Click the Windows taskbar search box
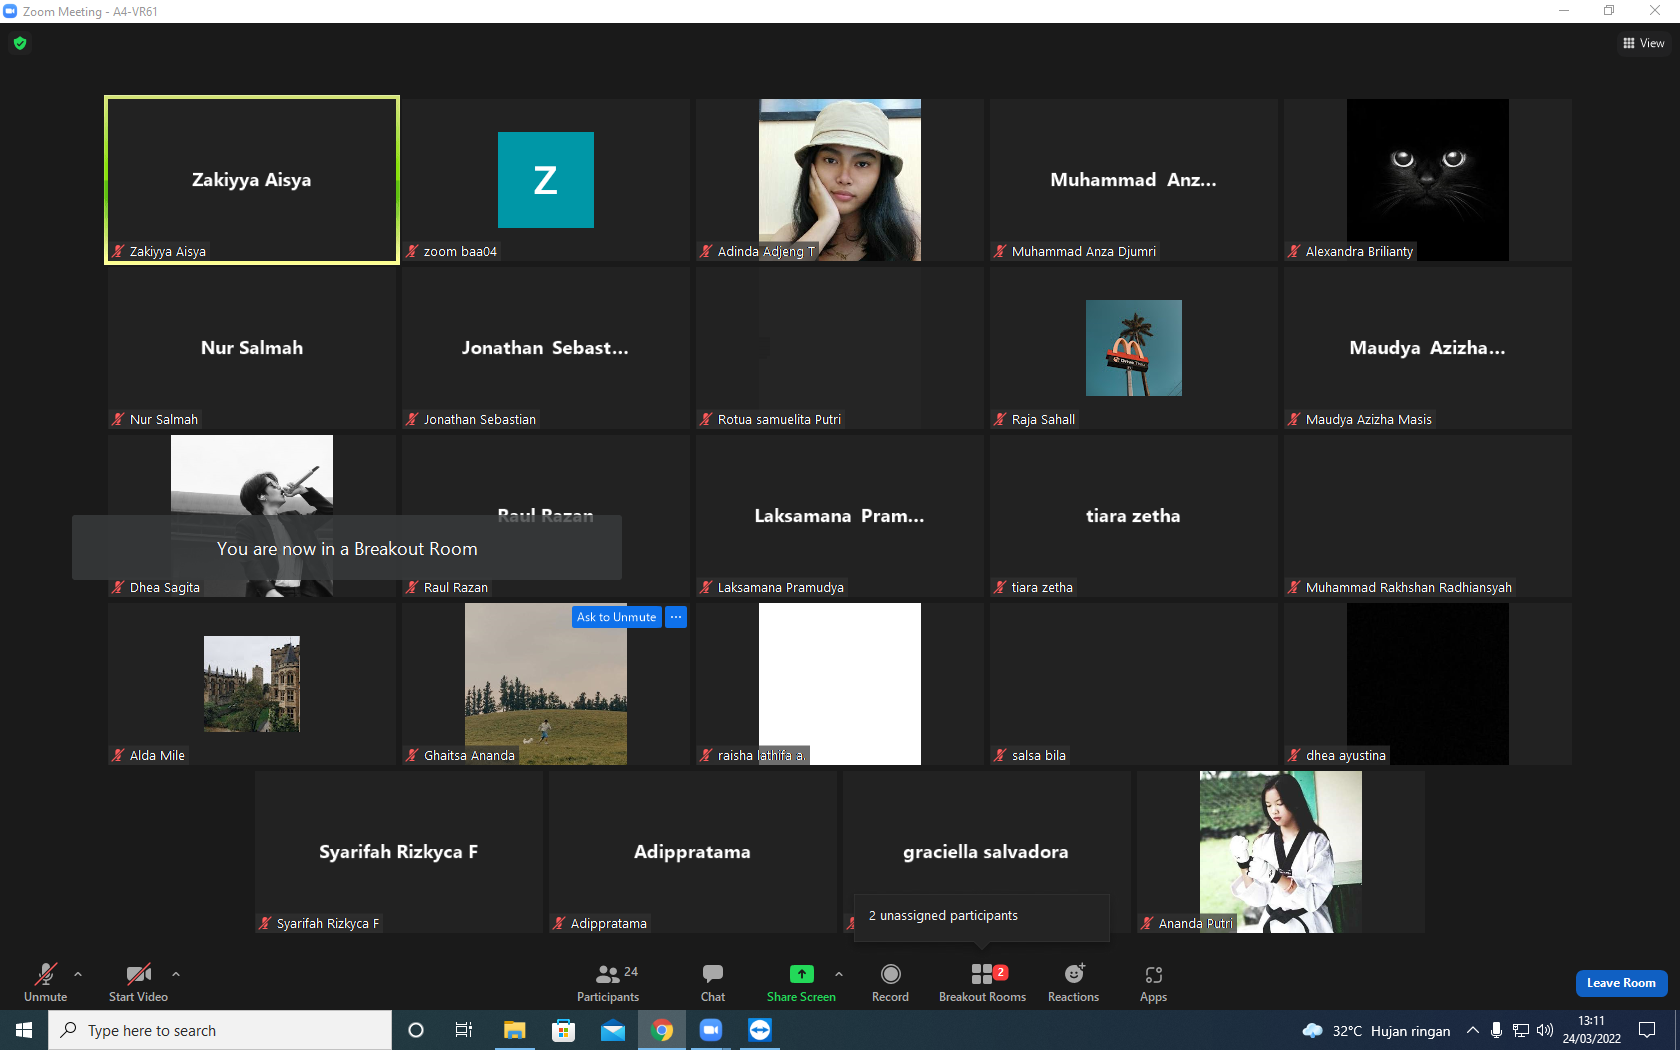Image resolution: width=1680 pixels, height=1050 pixels. 220,1030
